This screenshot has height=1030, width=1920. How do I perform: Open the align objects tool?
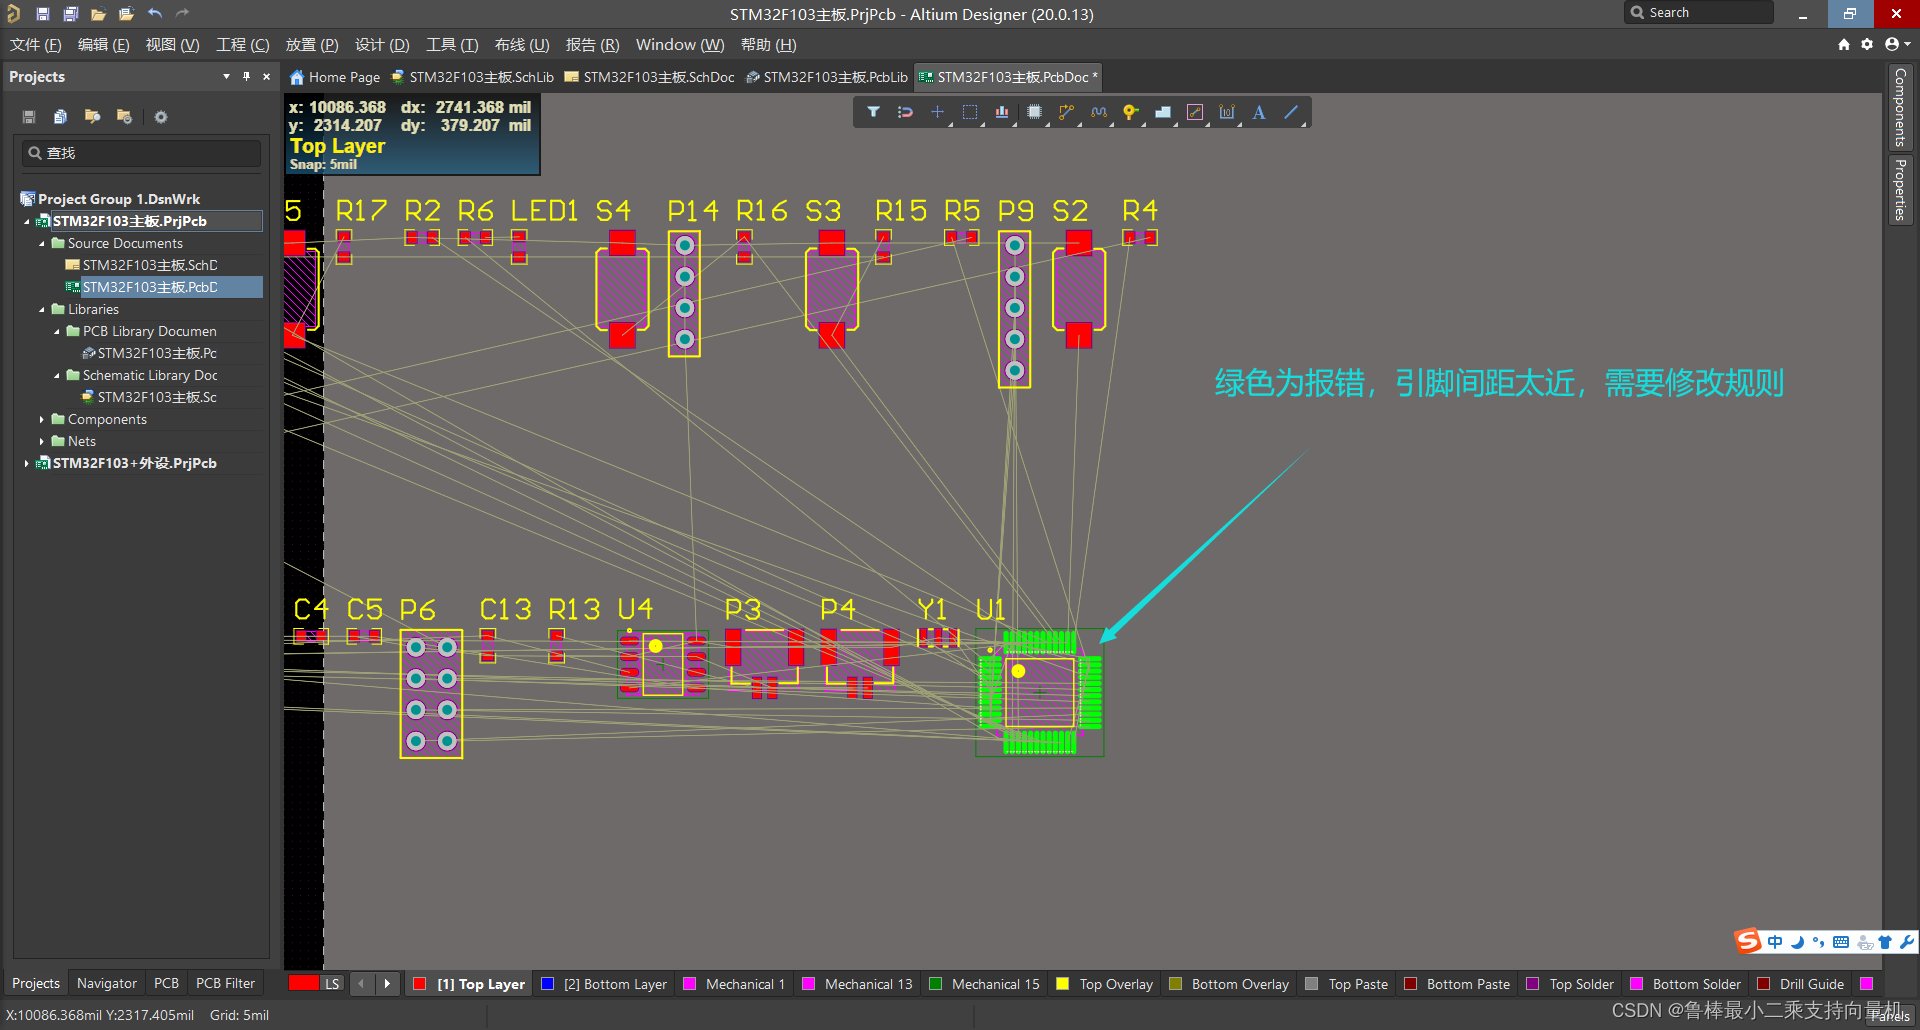click(x=1001, y=112)
